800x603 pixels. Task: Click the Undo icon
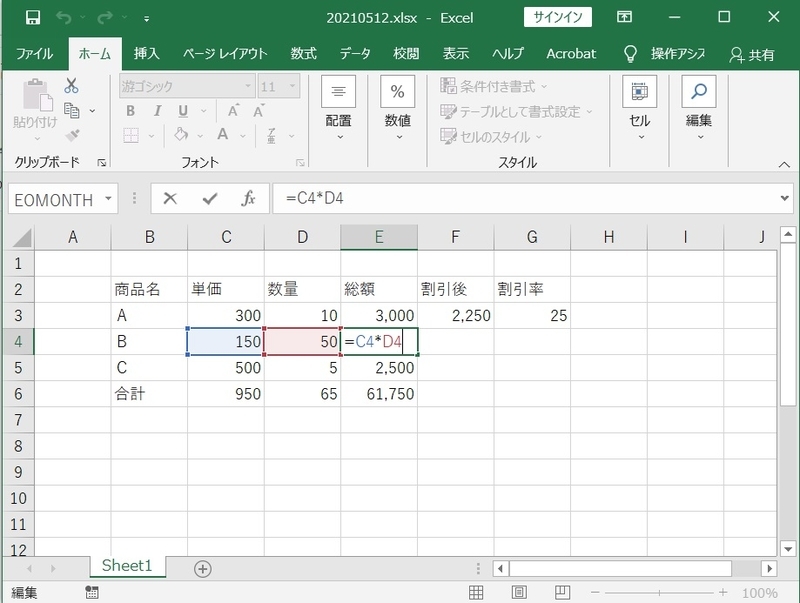pos(65,16)
